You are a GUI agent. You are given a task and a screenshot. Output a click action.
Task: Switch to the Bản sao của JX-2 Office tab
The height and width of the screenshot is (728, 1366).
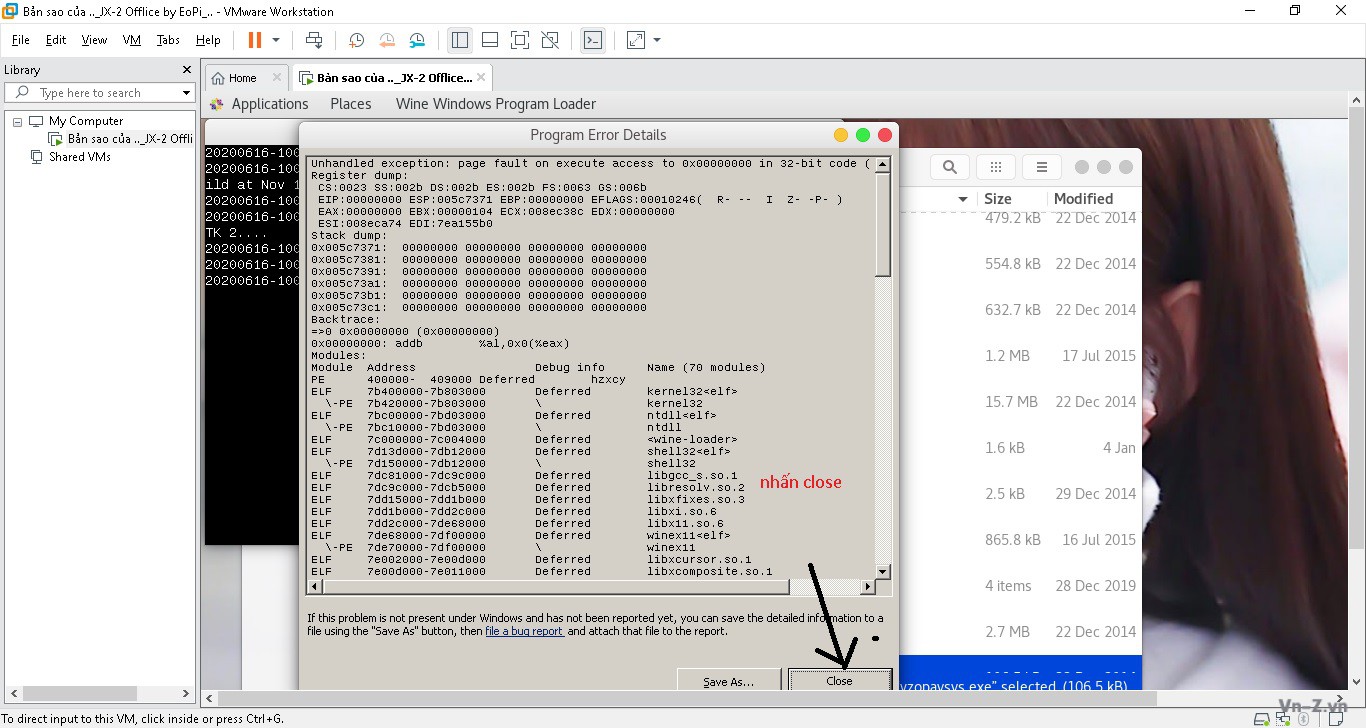[394, 78]
